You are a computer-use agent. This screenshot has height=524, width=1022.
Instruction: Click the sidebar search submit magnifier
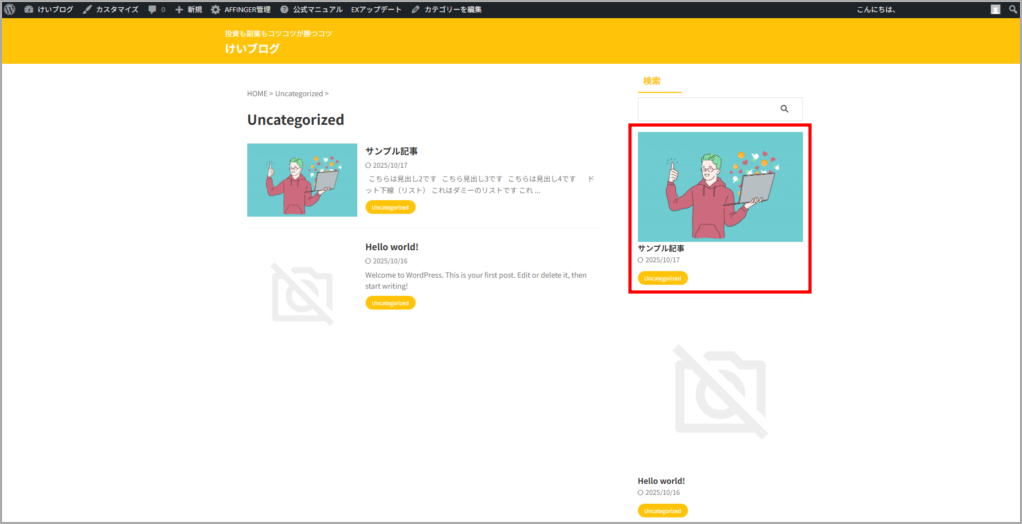pyautogui.click(x=785, y=109)
